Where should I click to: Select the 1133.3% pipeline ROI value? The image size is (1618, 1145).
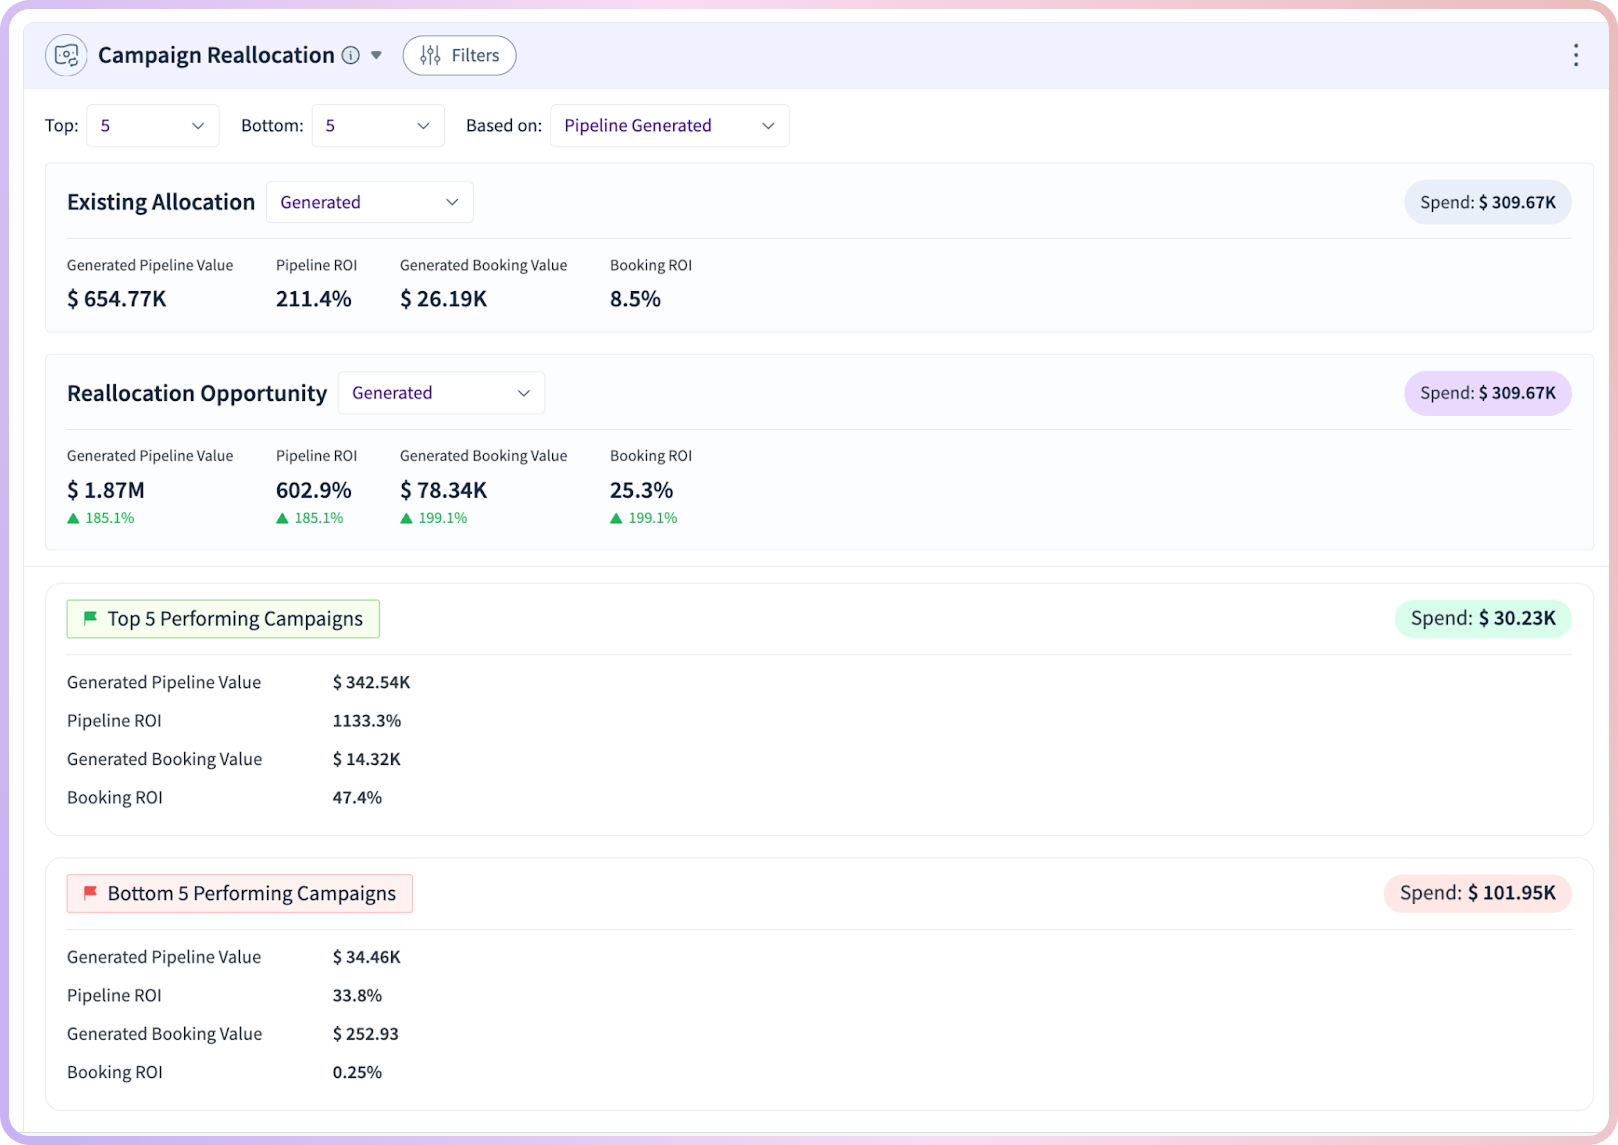tap(367, 720)
